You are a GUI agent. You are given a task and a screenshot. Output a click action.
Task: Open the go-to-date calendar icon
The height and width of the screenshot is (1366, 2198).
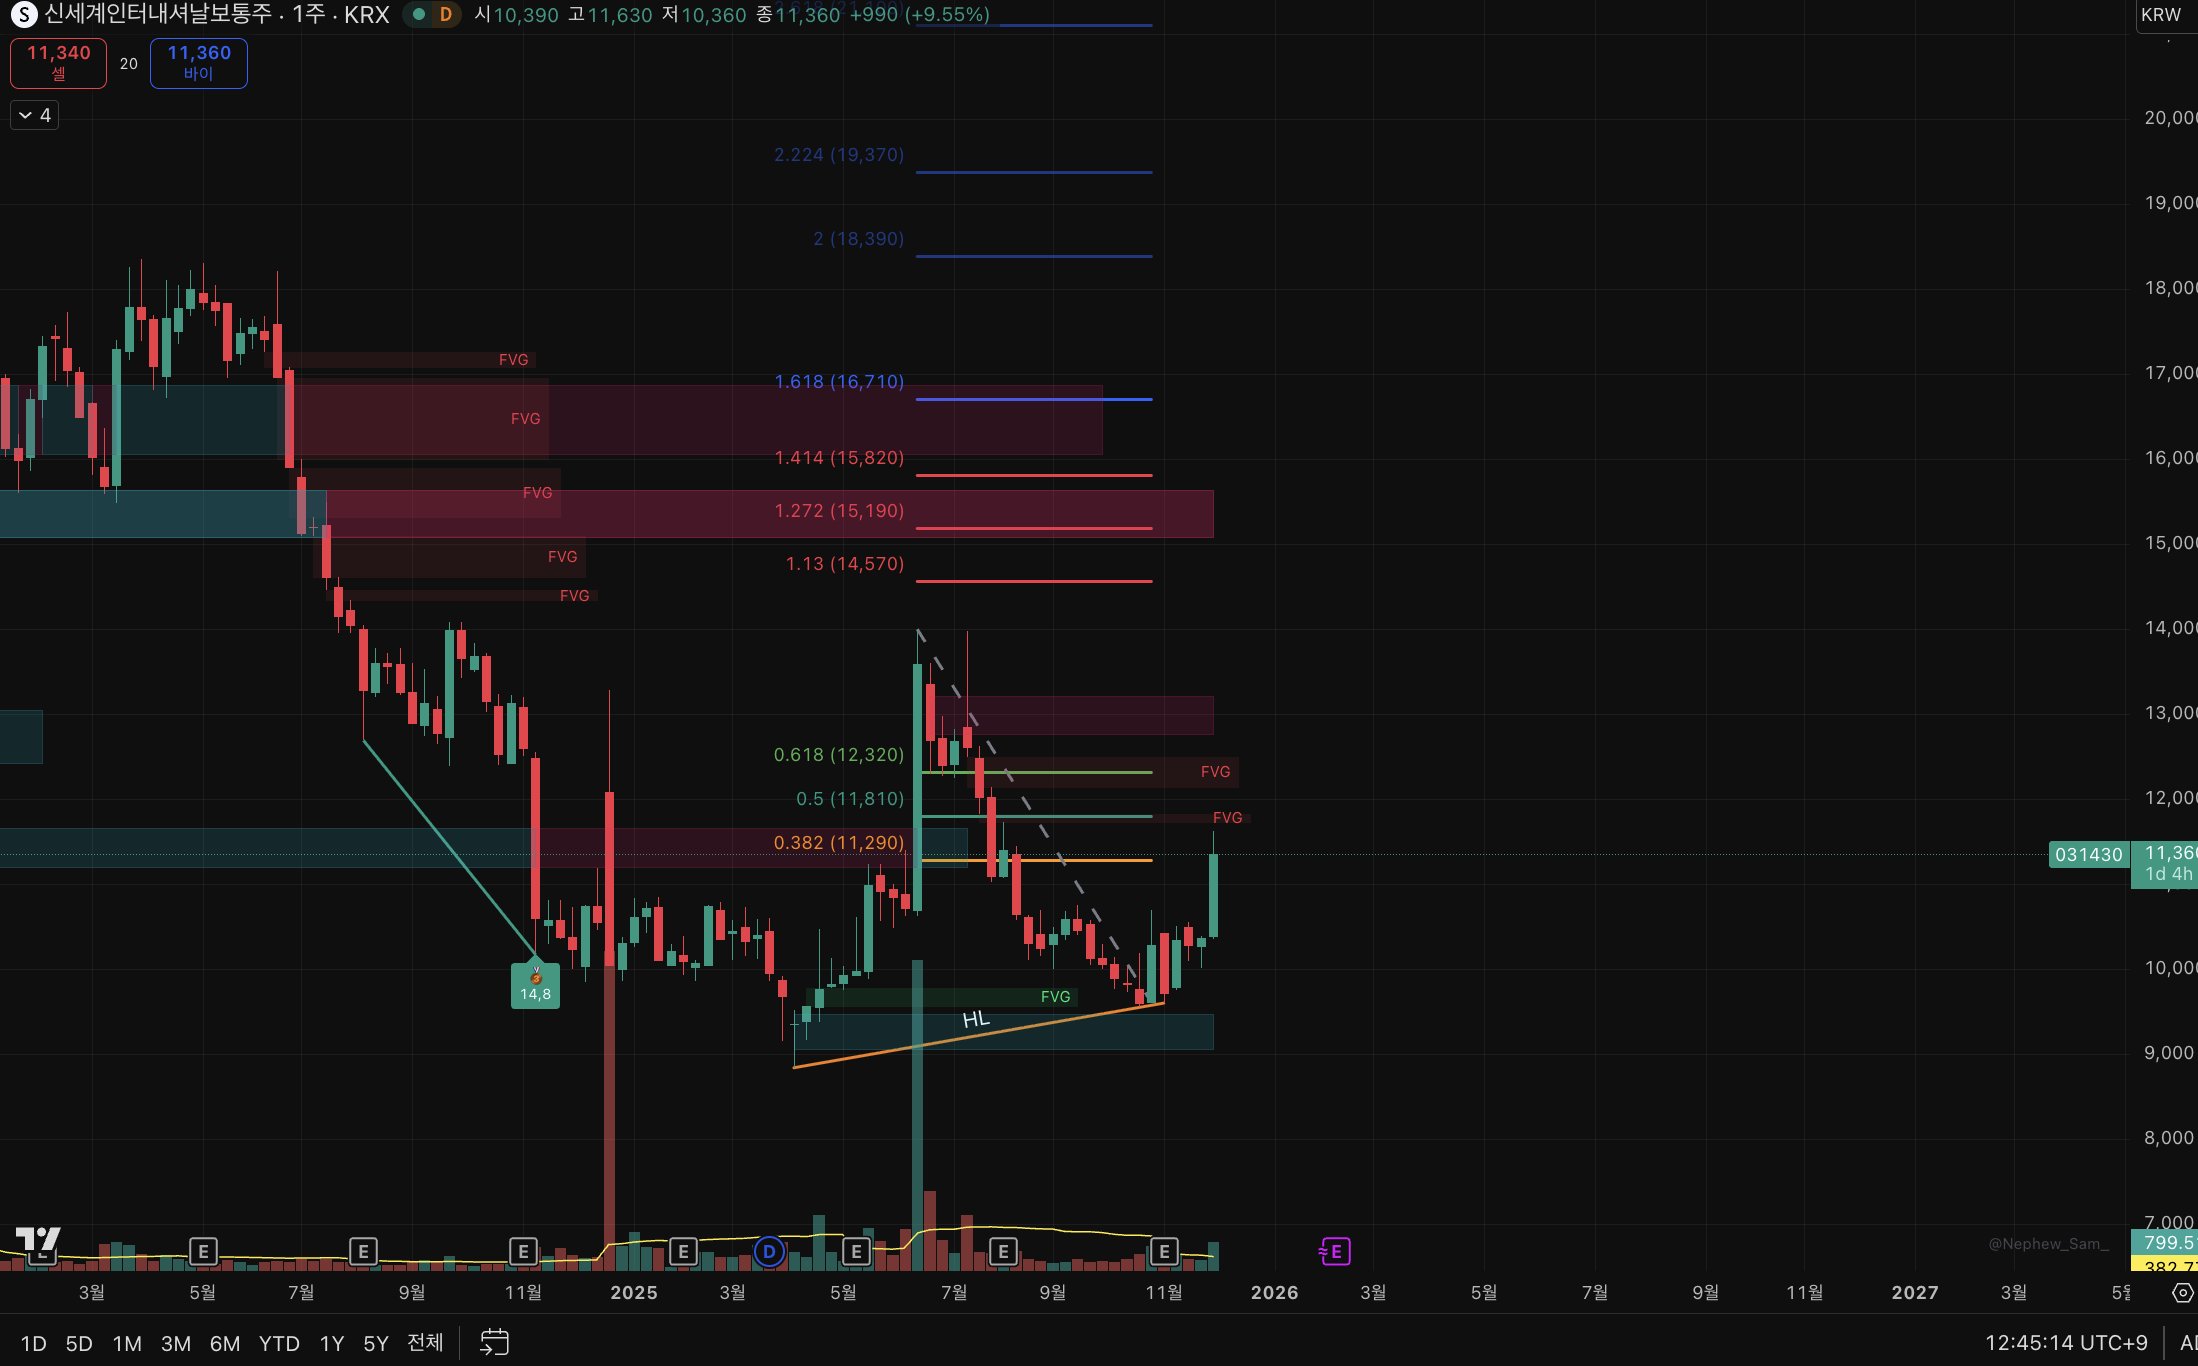(x=494, y=1342)
